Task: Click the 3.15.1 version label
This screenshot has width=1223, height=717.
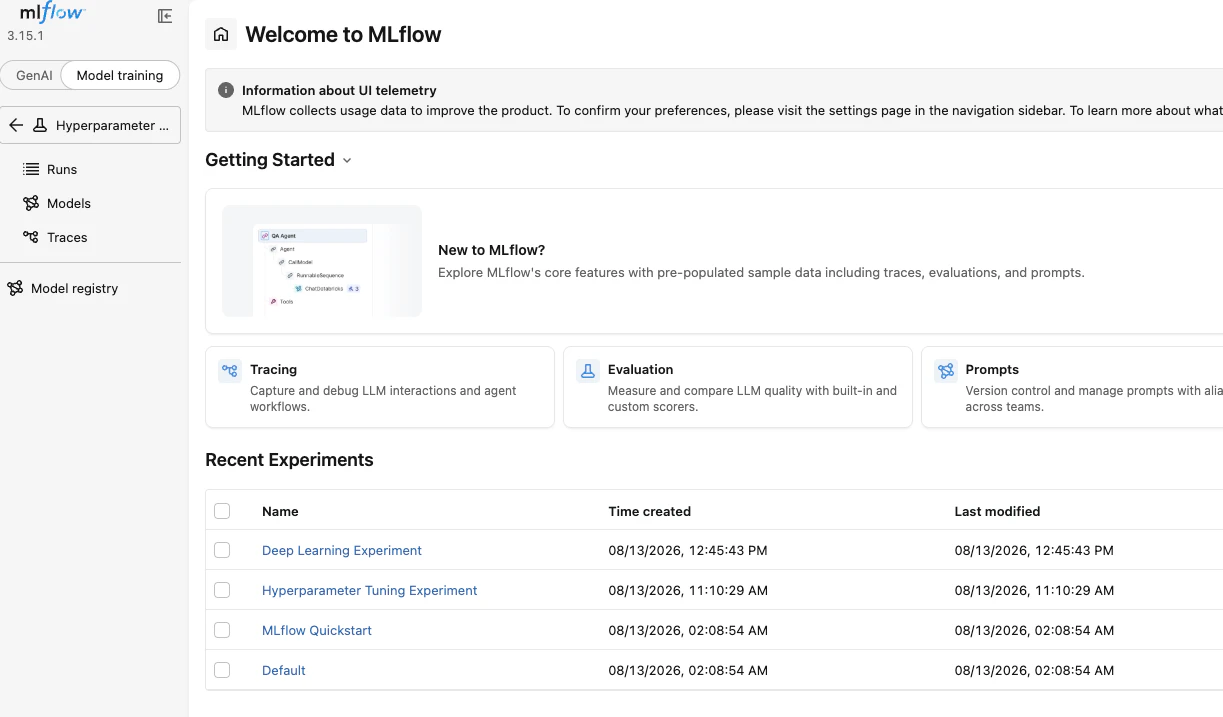Action: point(25,35)
